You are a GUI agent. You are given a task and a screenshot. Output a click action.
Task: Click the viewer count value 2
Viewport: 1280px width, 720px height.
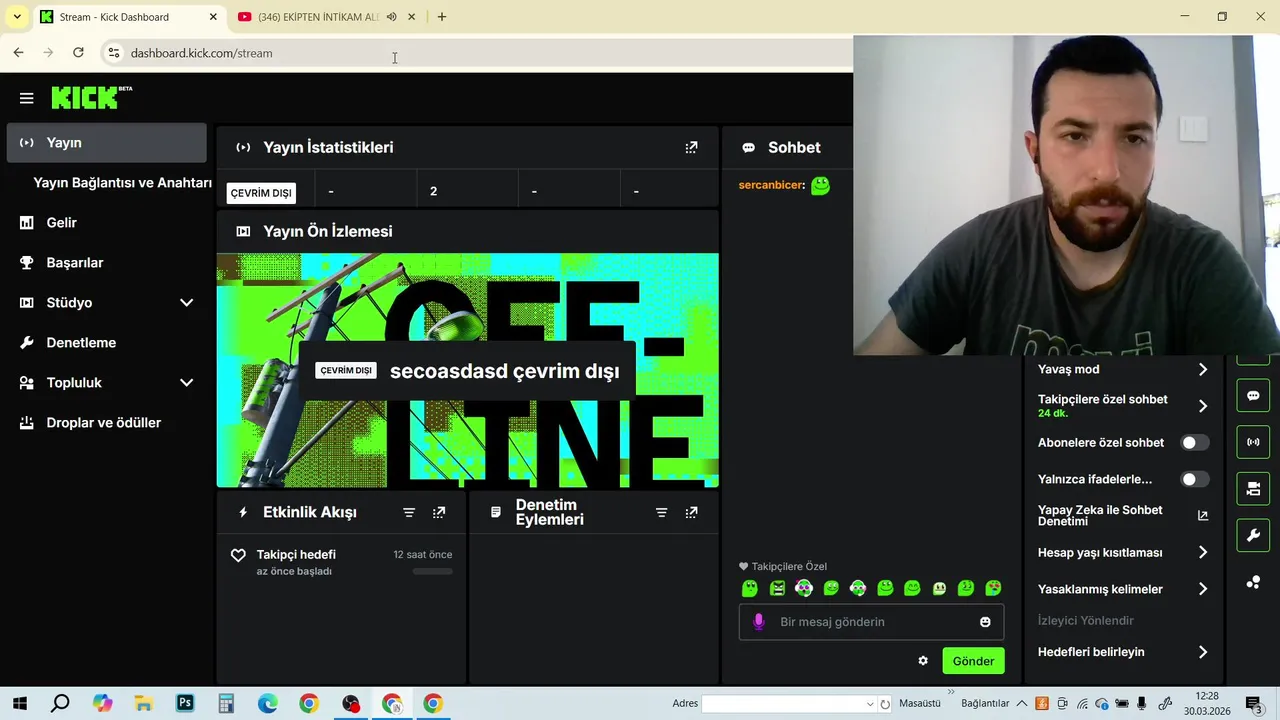click(x=433, y=191)
